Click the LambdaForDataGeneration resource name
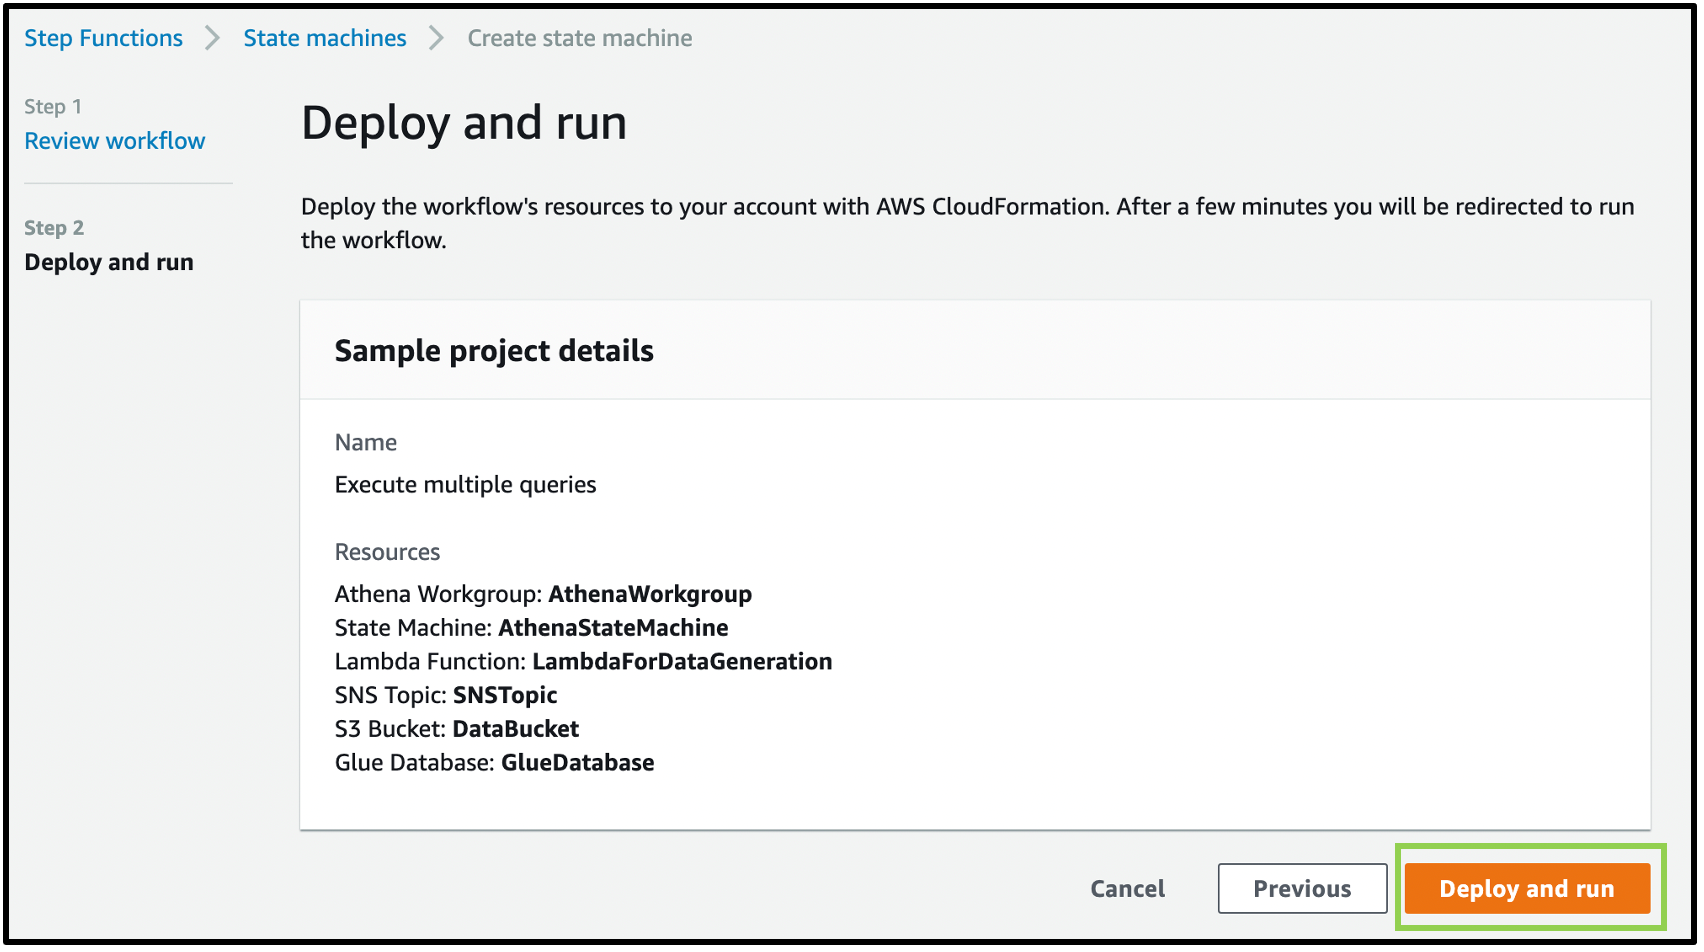 point(682,662)
